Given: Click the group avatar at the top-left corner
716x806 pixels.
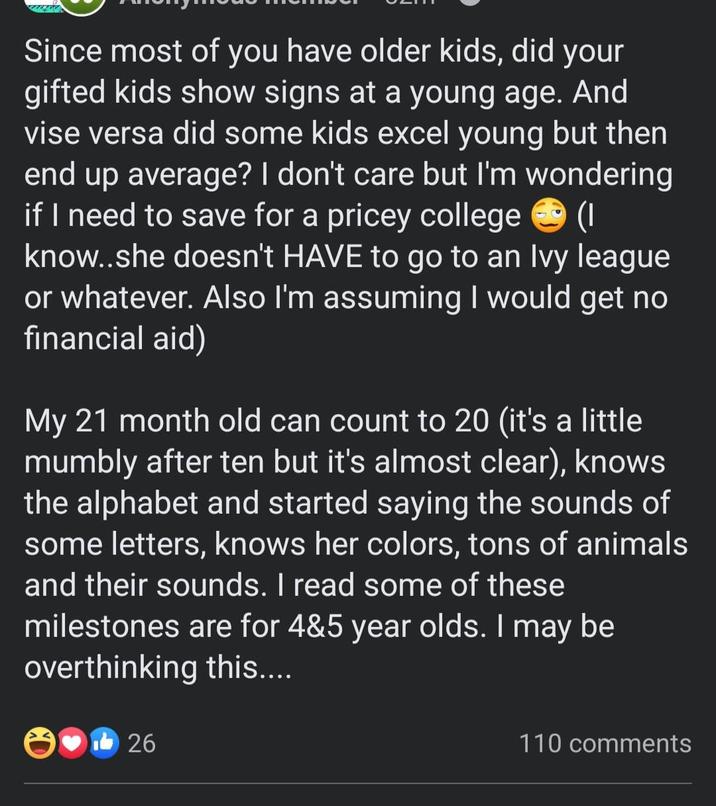Looking at the screenshot, I should click(x=40, y=4).
